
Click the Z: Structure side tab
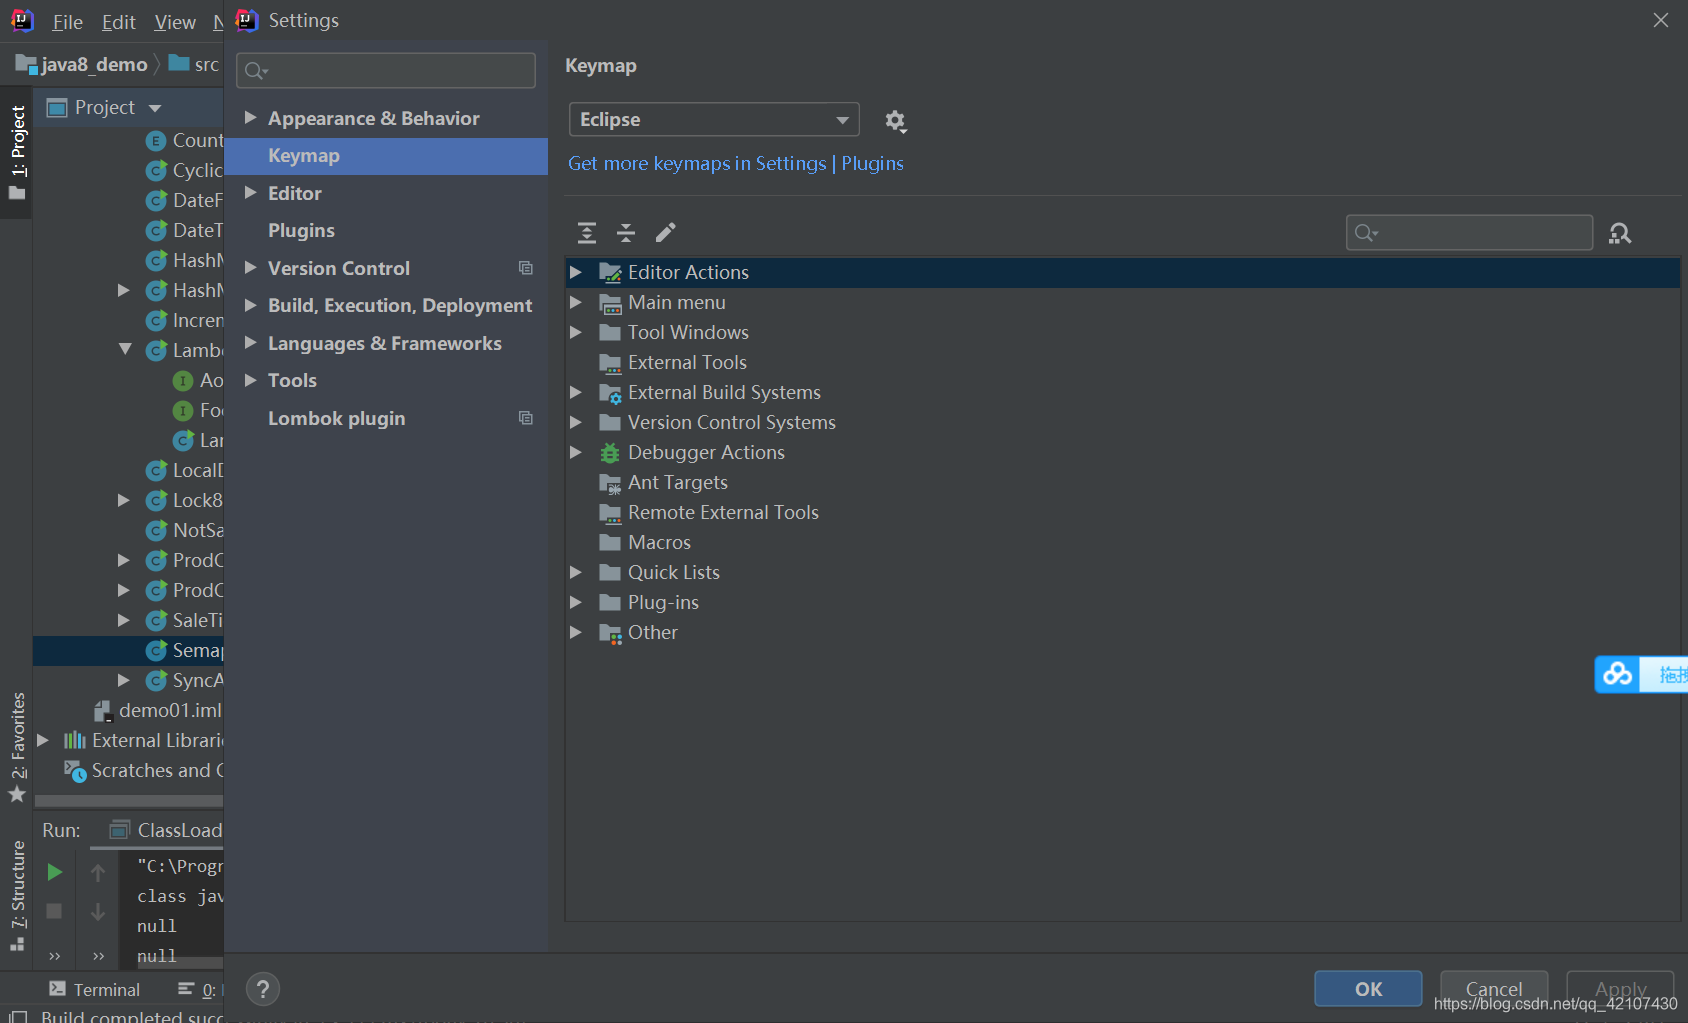coord(18,896)
